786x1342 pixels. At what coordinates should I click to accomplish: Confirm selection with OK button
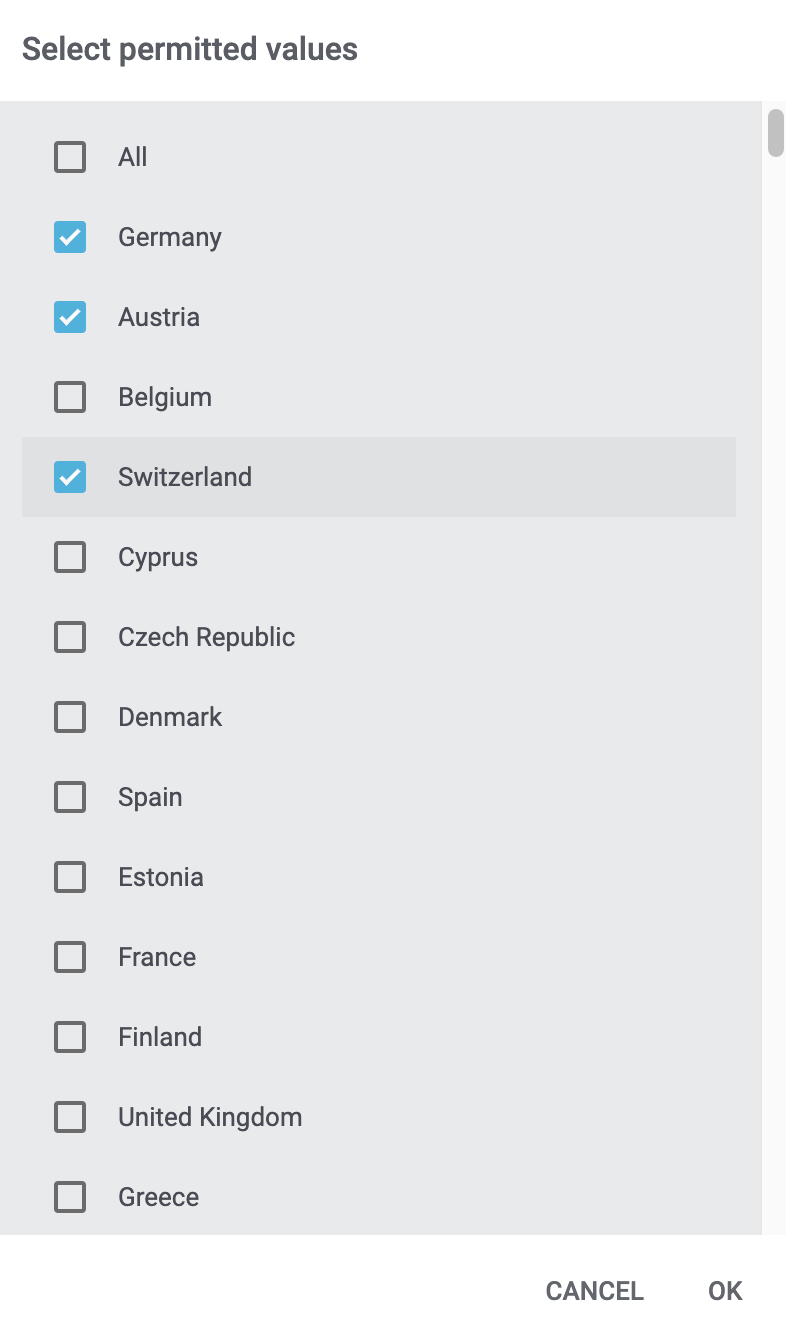tap(725, 1291)
